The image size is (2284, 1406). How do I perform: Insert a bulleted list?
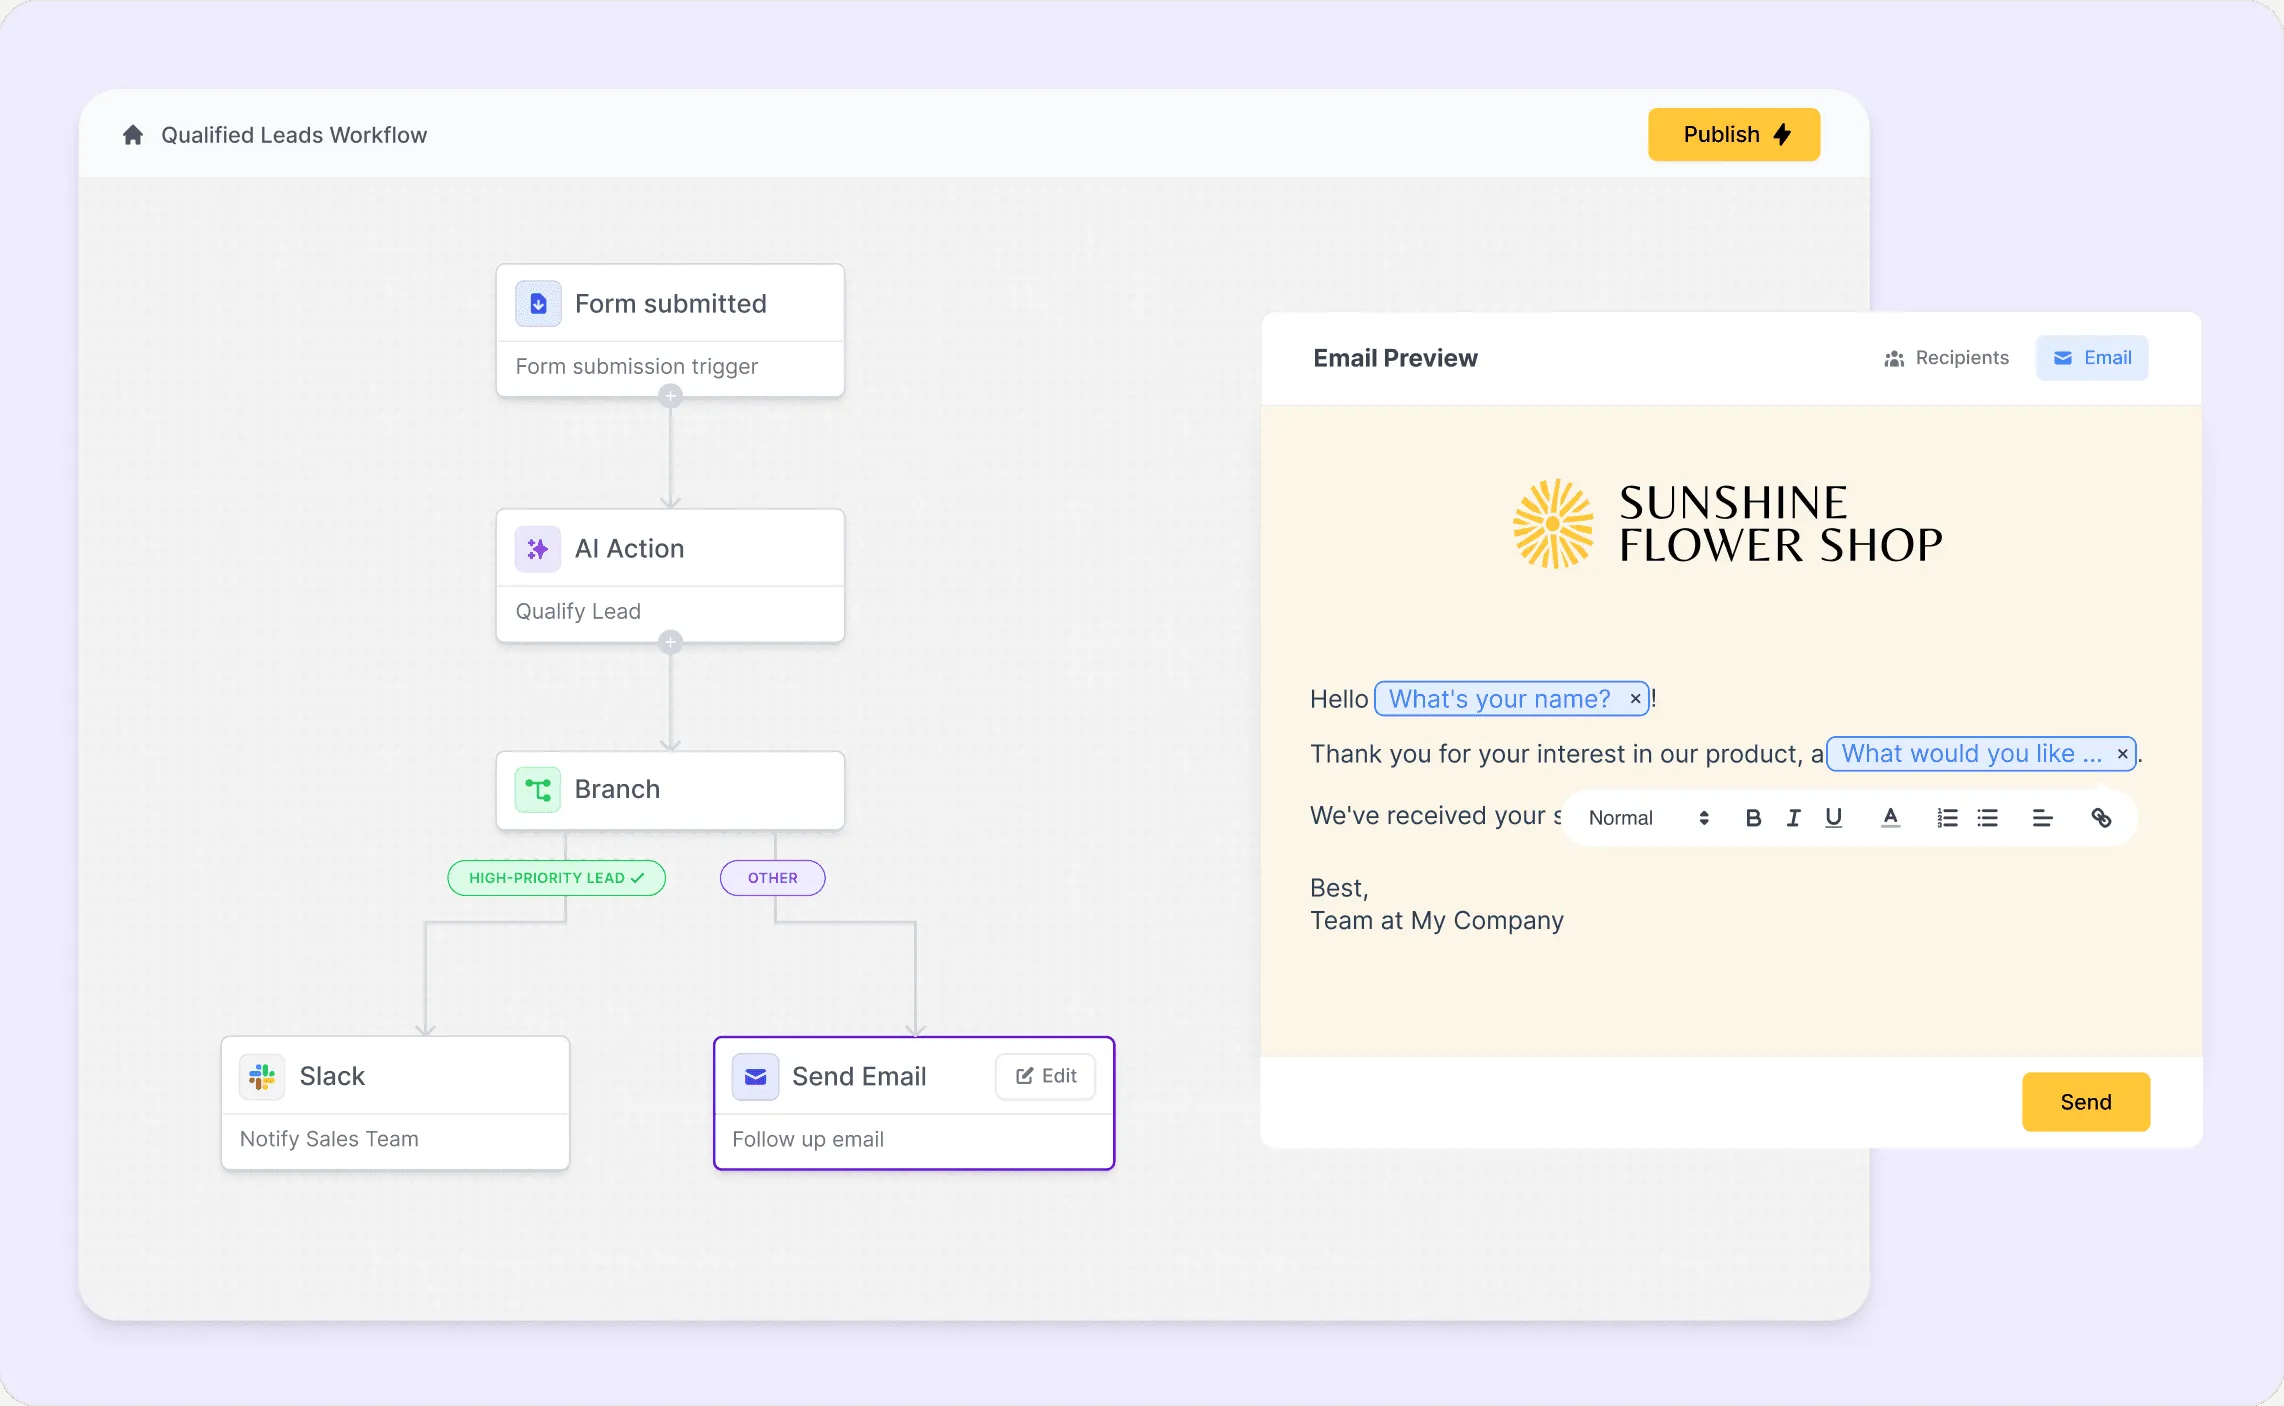pyautogui.click(x=1988, y=818)
